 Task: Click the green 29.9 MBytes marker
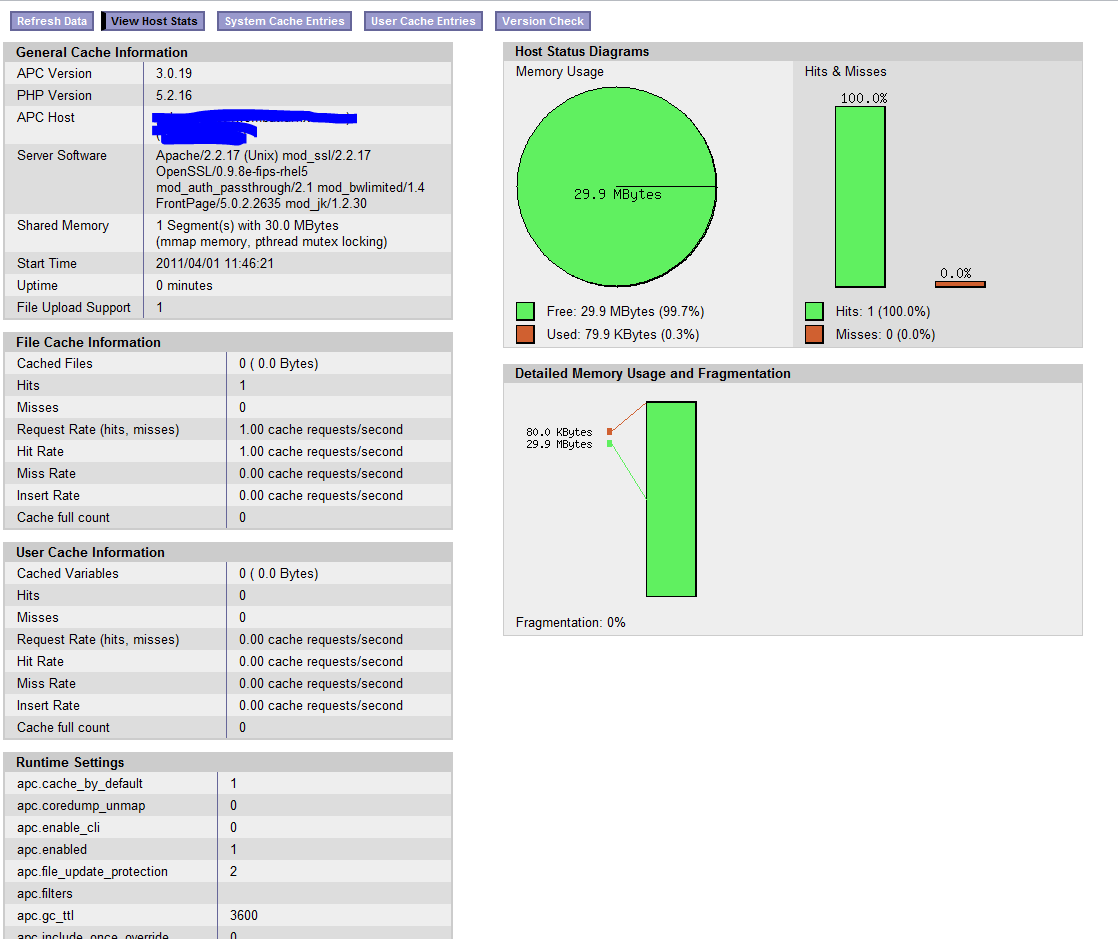[609, 444]
